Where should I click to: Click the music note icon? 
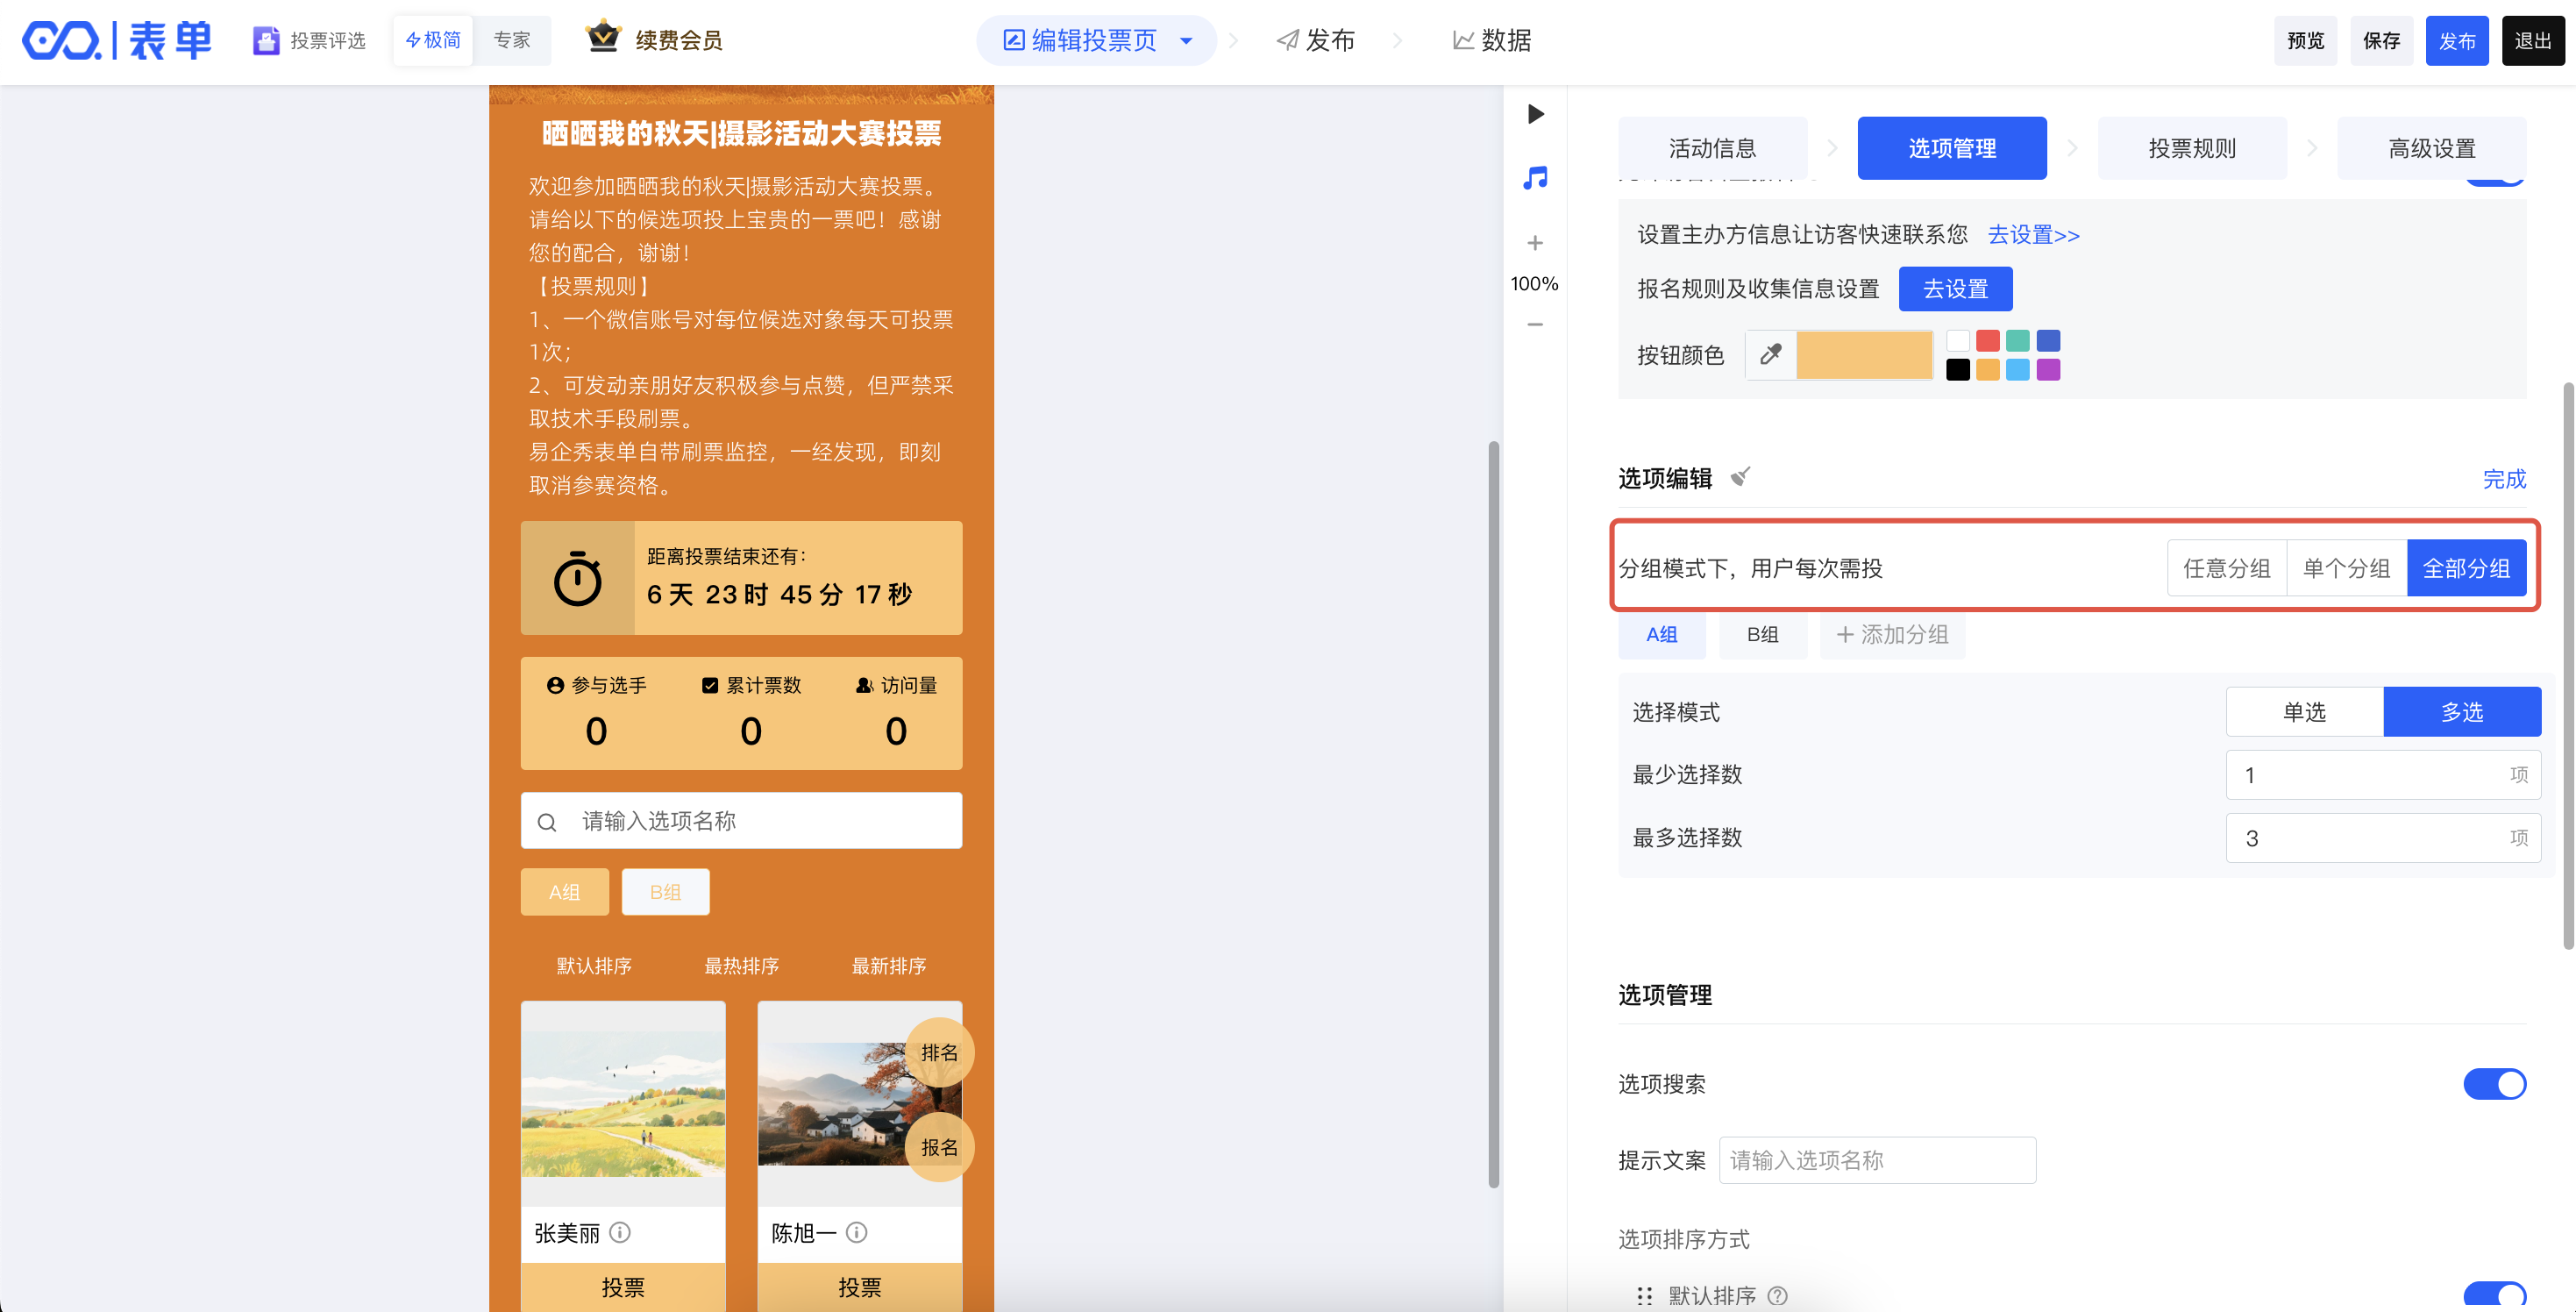(x=1535, y=178)
